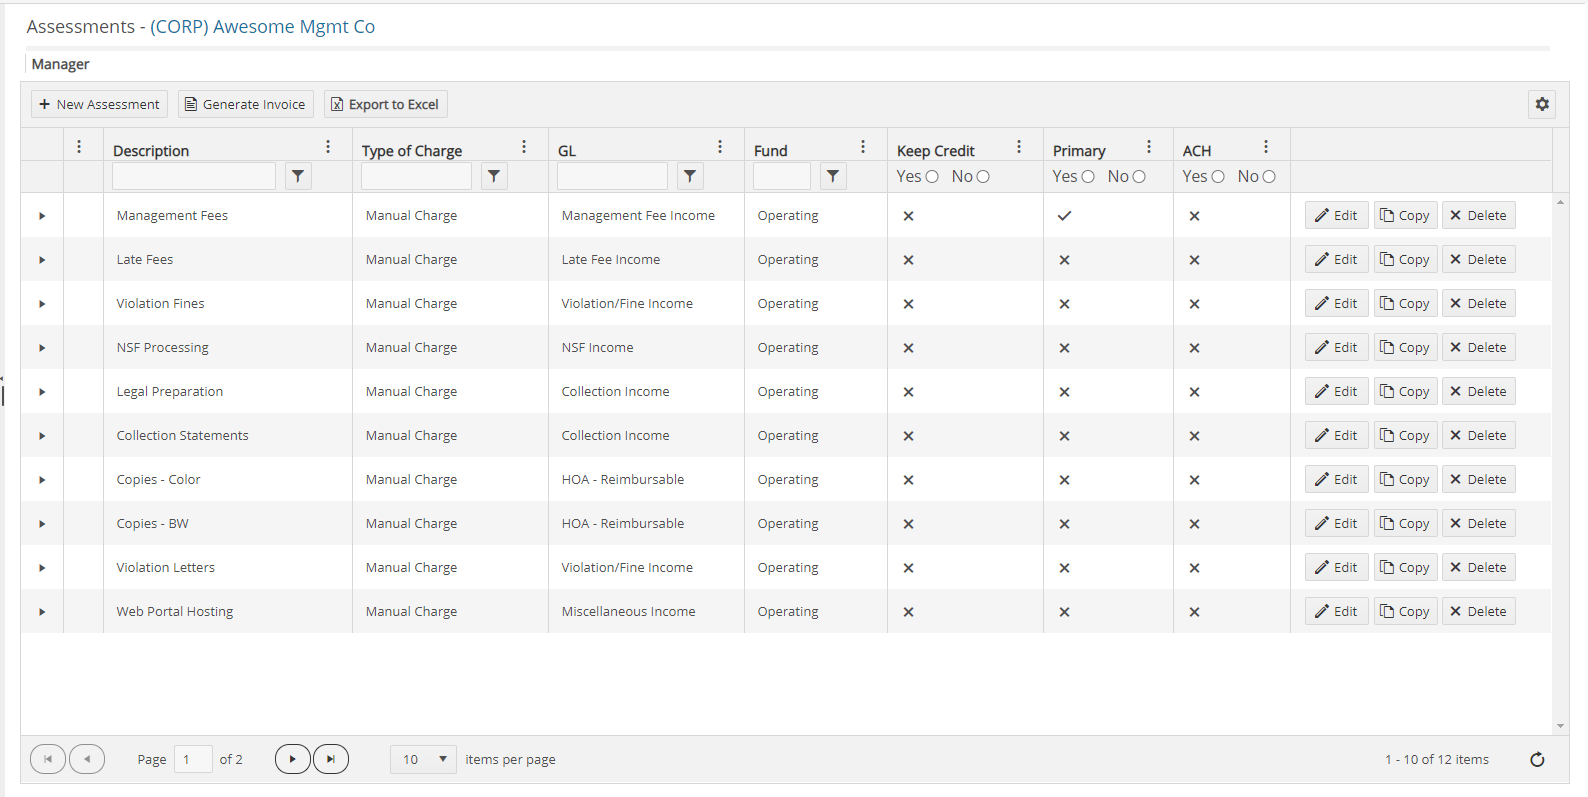This screenshot has height=797, width=1588.
Task: Open the Description column filter funnel
Action: tap(298, 176)
